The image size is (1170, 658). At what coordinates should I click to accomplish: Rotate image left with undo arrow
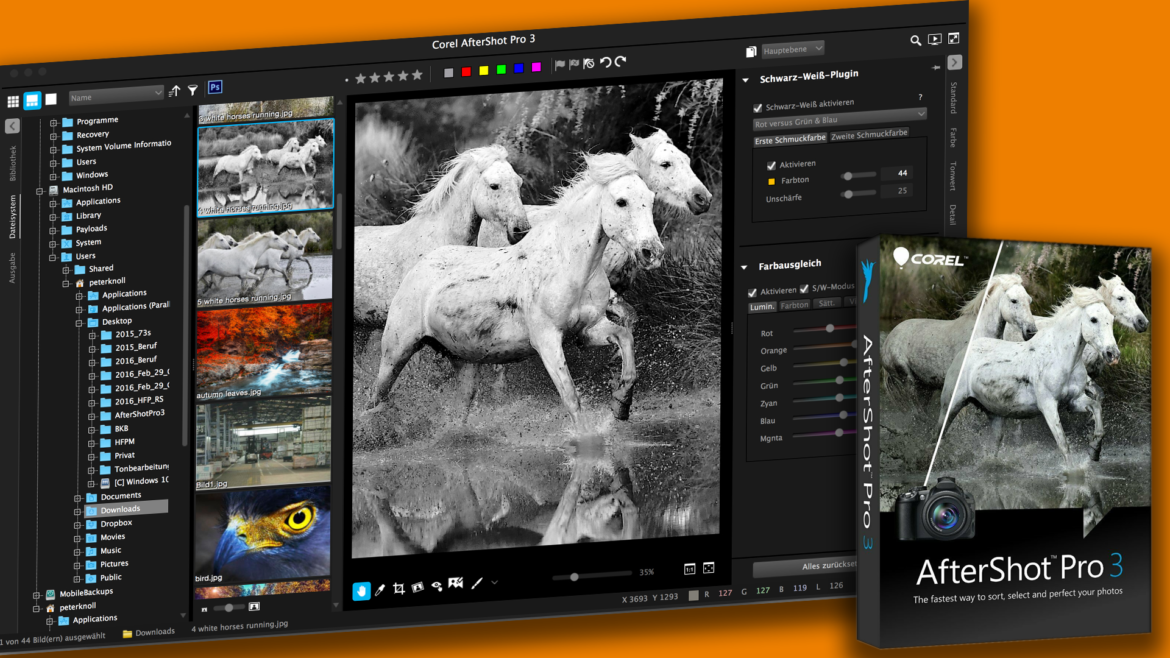(605, 63)
